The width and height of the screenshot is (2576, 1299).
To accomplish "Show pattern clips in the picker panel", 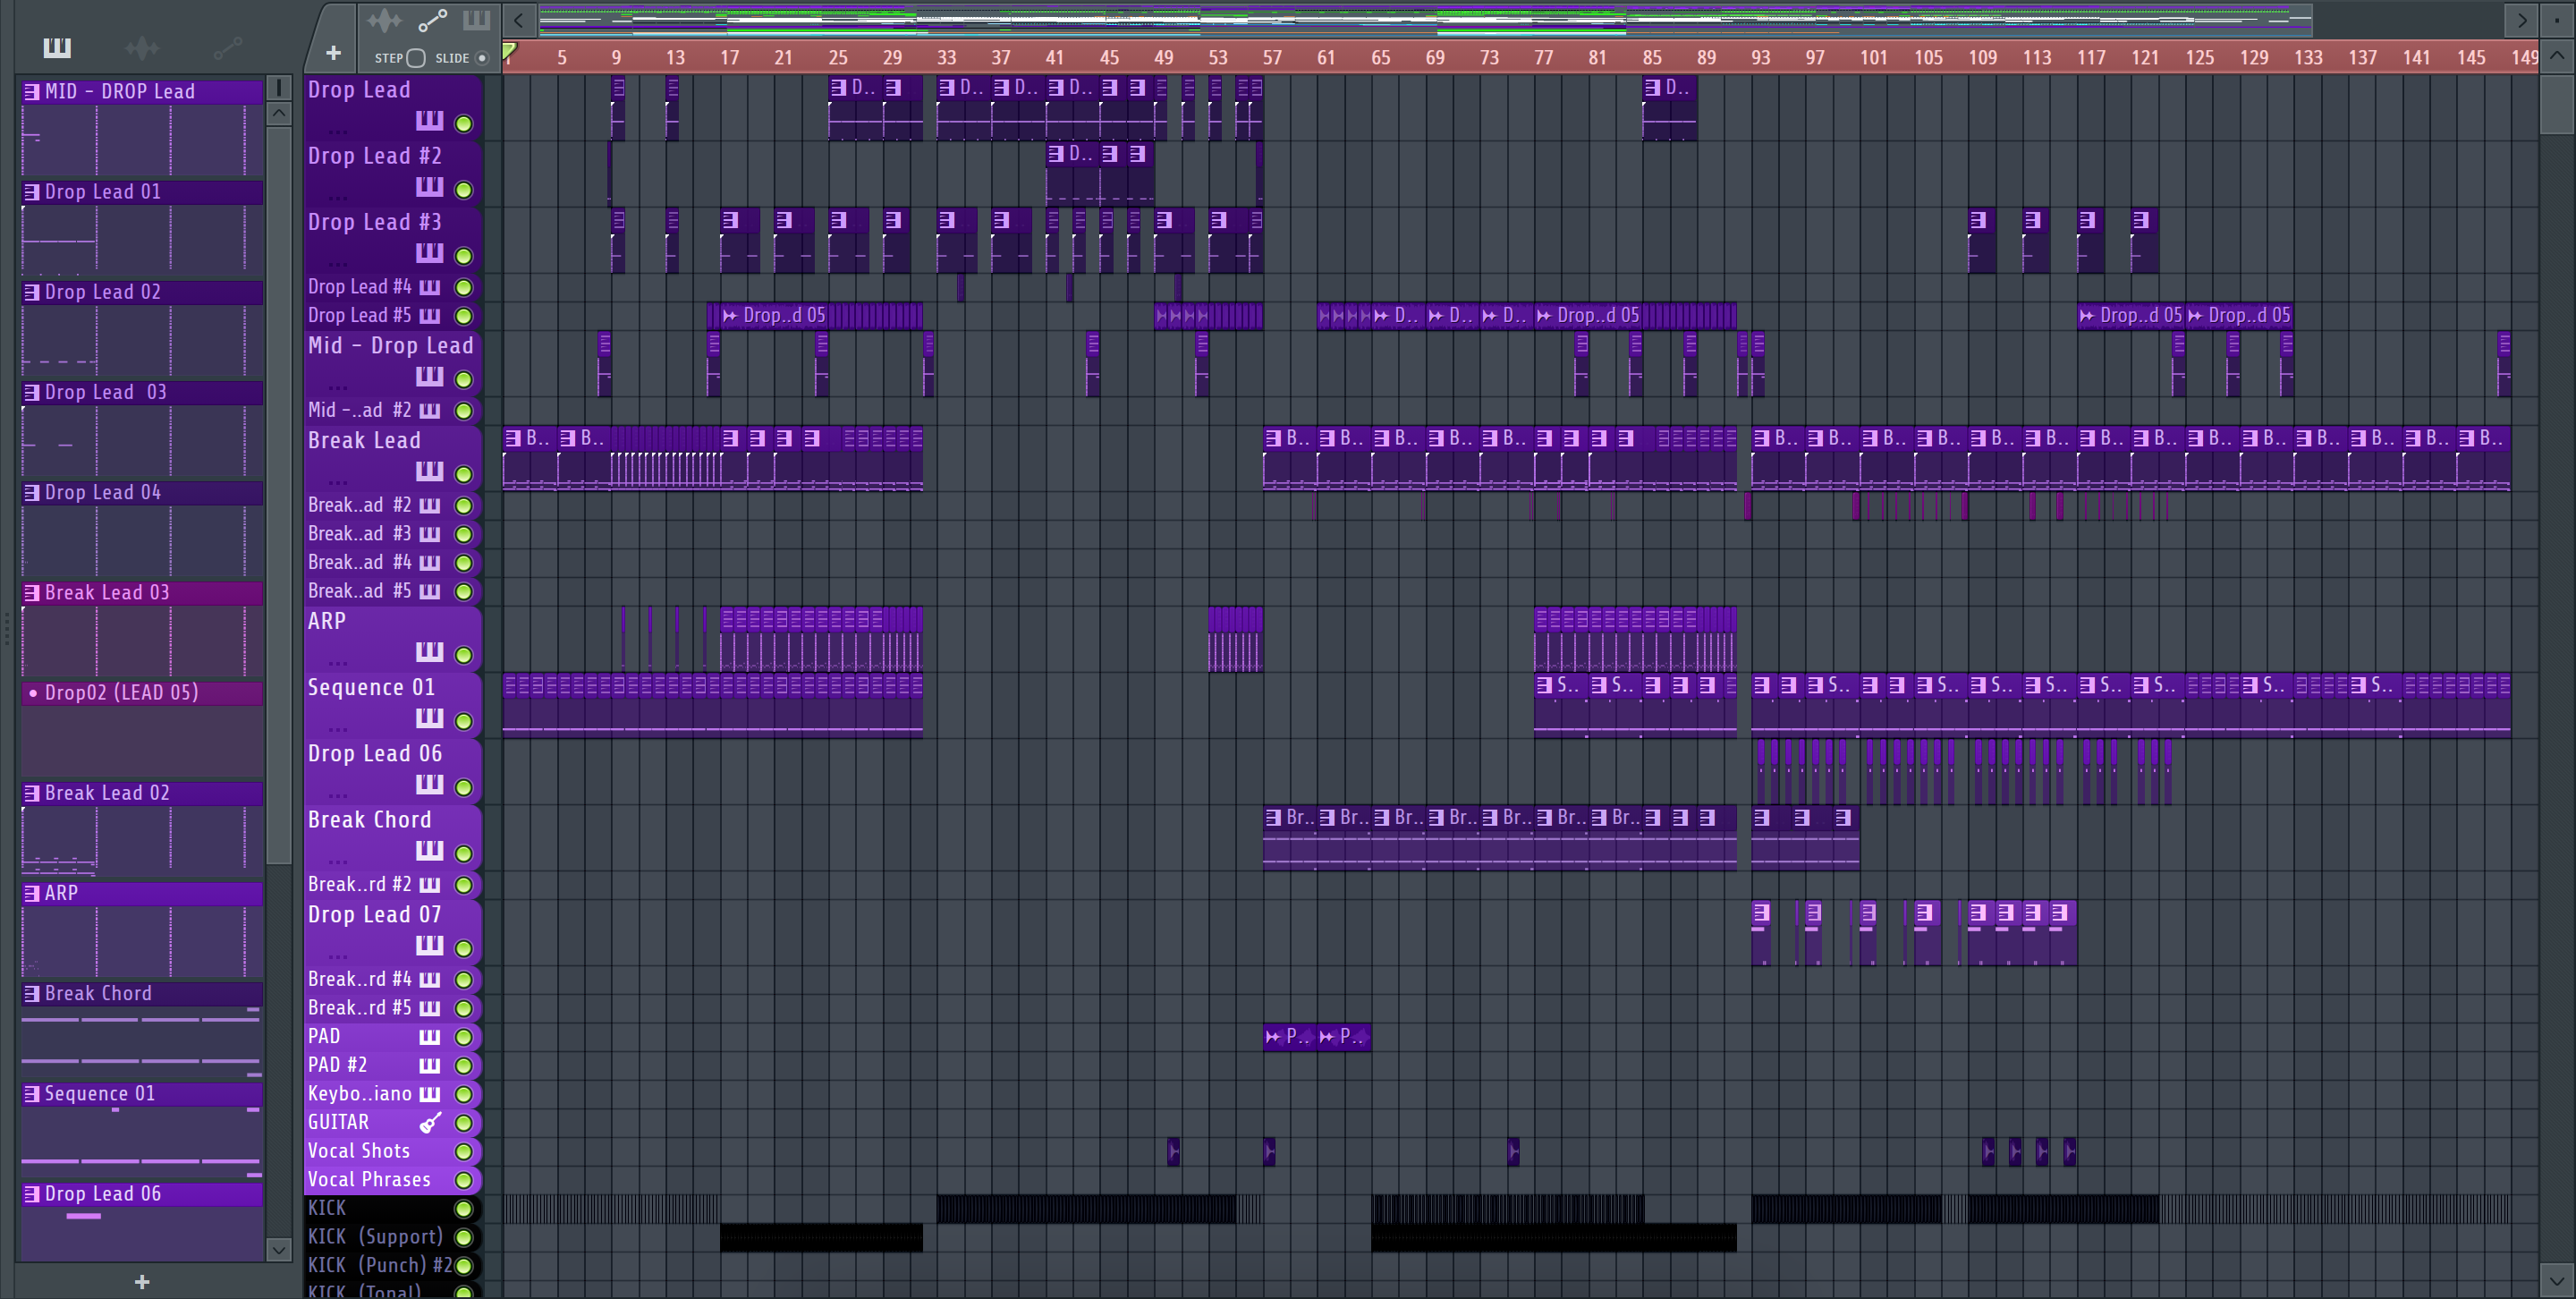I will [x=57, y=47].
